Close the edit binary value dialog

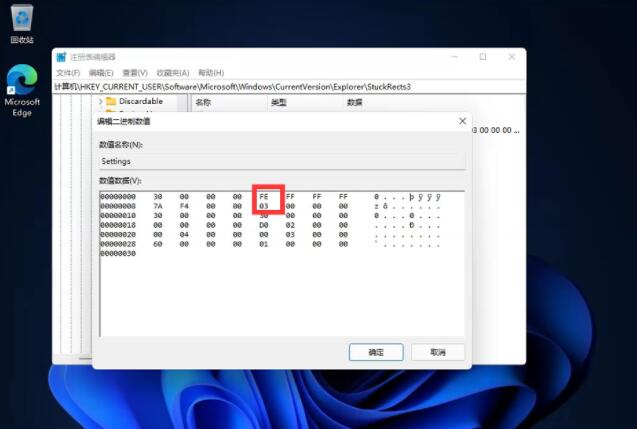462,121
